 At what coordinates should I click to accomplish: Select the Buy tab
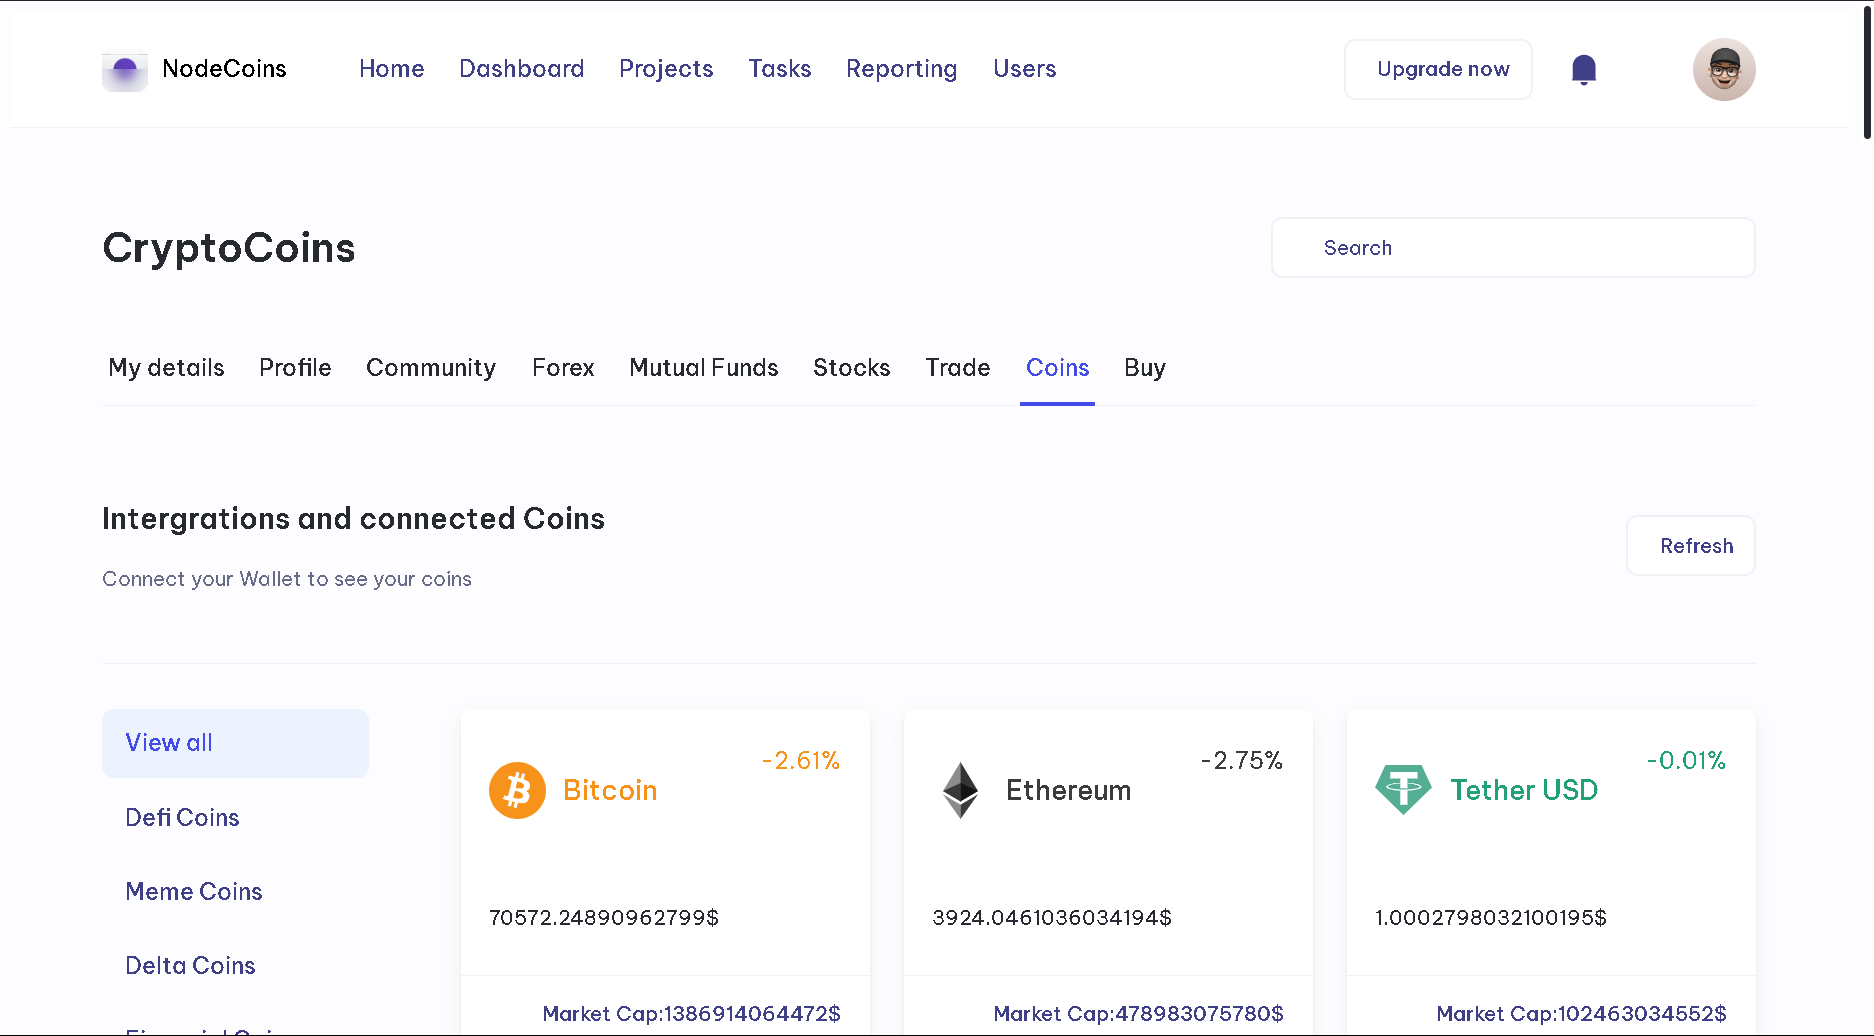[x=1145, y=368]
